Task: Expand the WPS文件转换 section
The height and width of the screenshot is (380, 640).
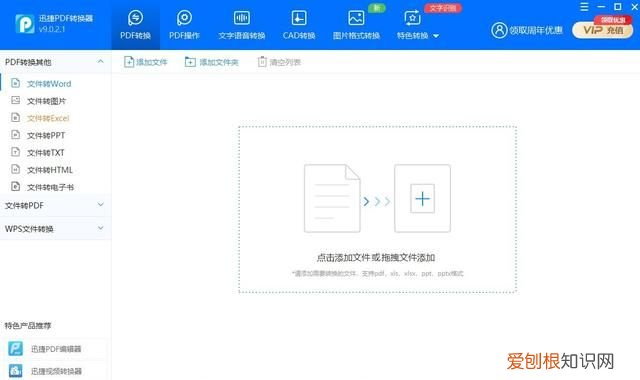Action: click(x=55, y=229)
